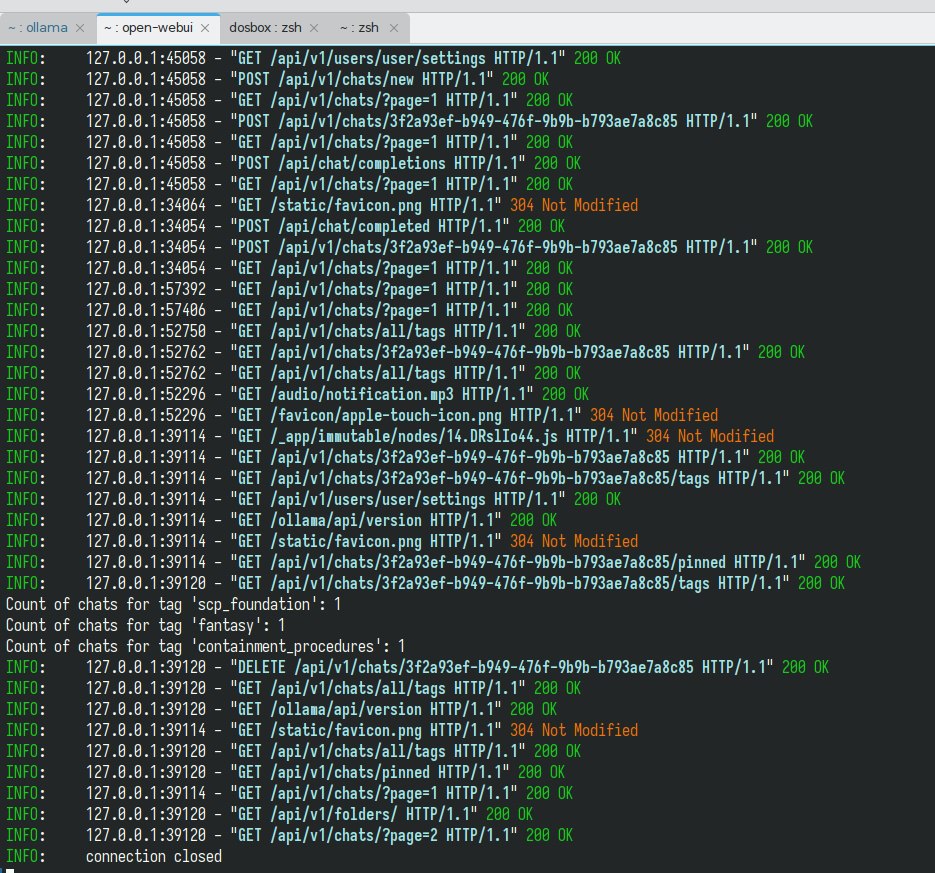
Task: Close the ollama terminal tab
Action: coord(80,28)
